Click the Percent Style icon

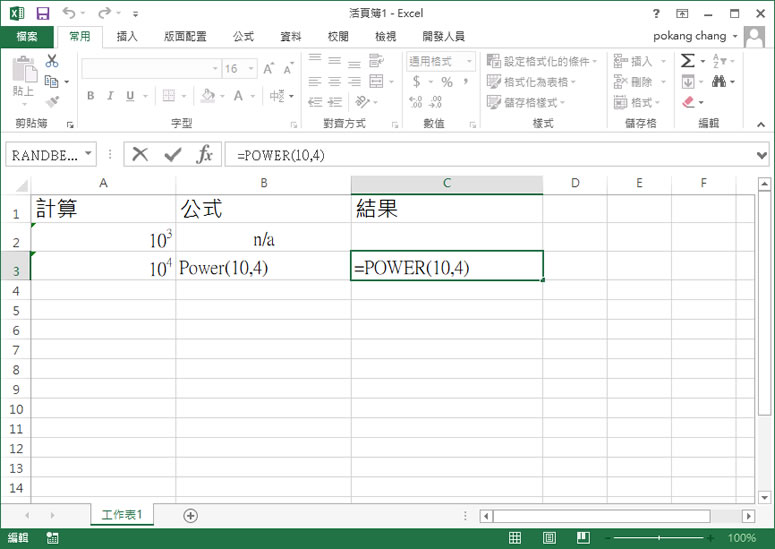click(447, 82)
